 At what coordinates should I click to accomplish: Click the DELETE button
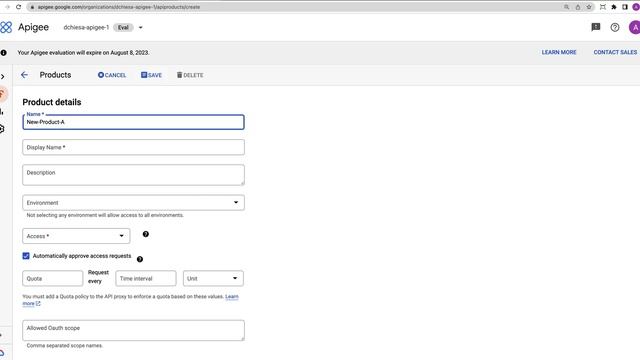(190, 75)
